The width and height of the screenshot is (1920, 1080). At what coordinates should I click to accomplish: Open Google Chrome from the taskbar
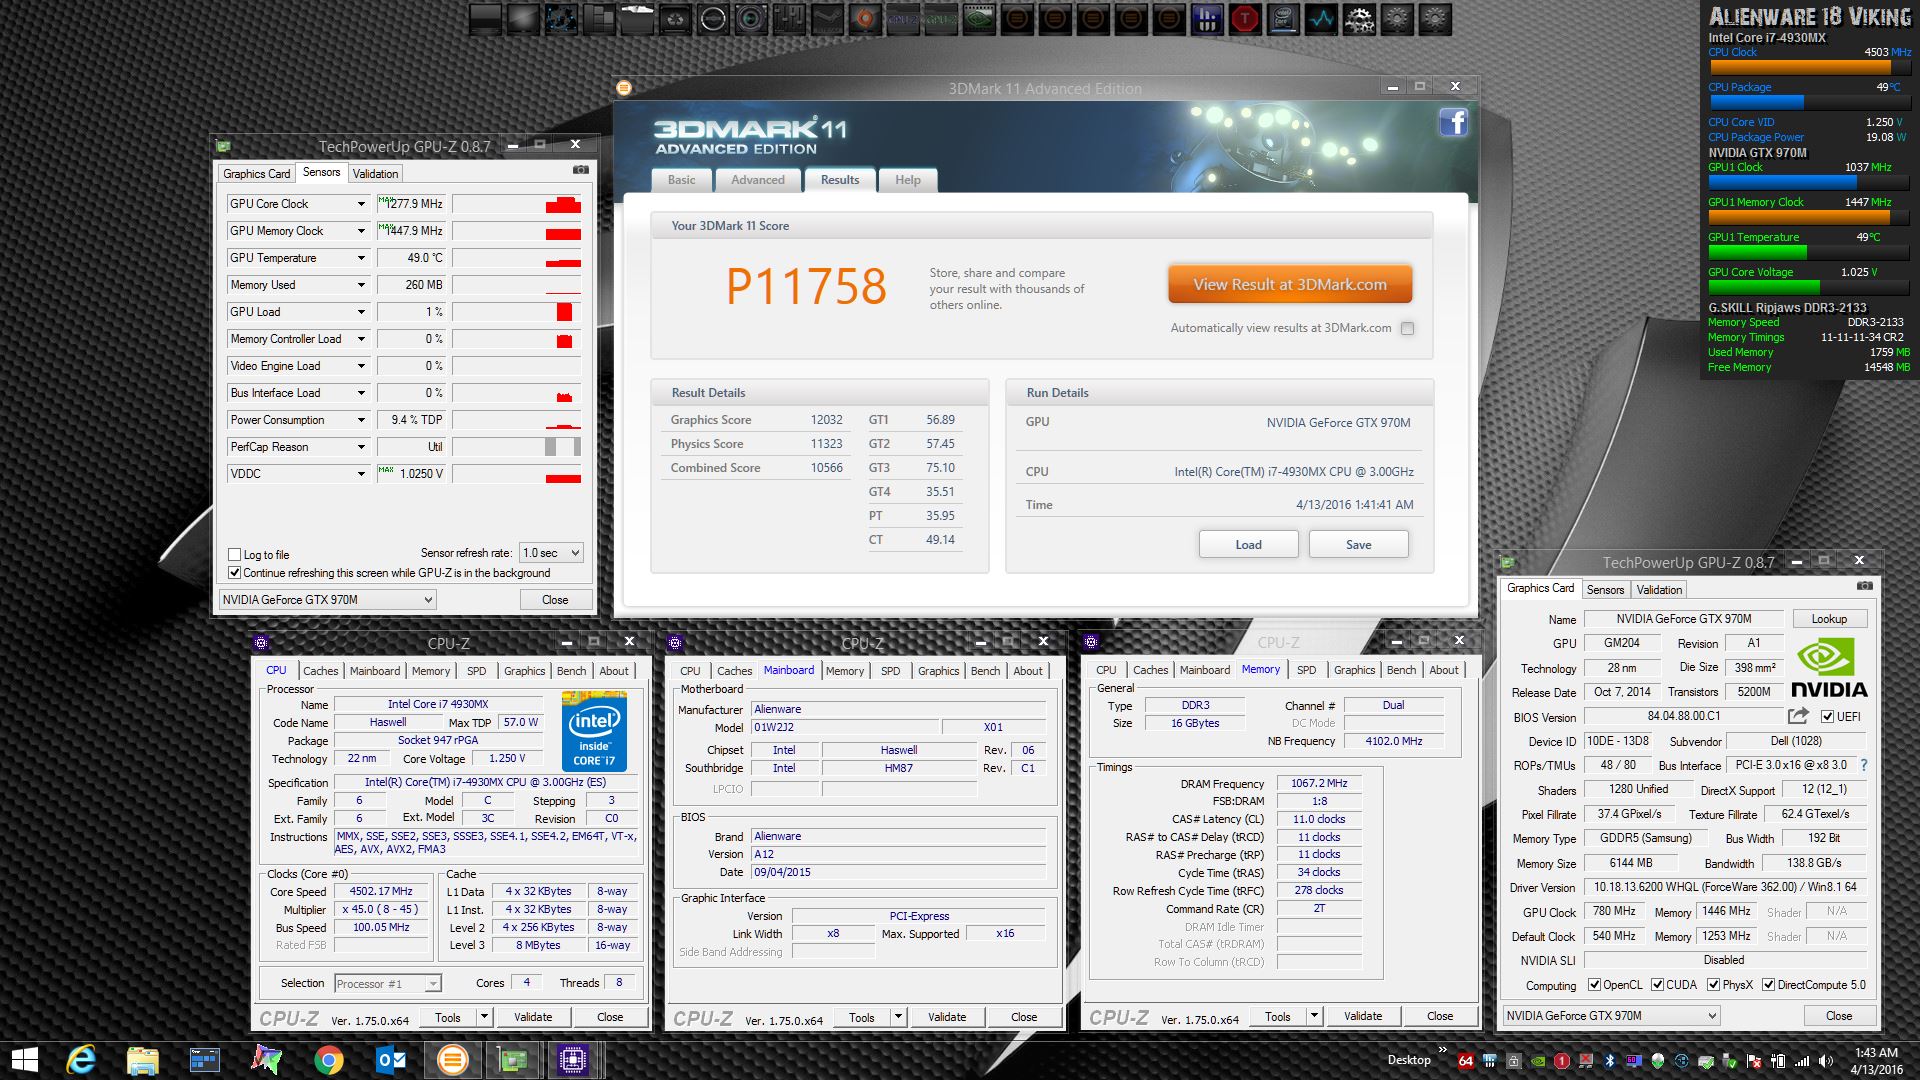click(328, 1060)
